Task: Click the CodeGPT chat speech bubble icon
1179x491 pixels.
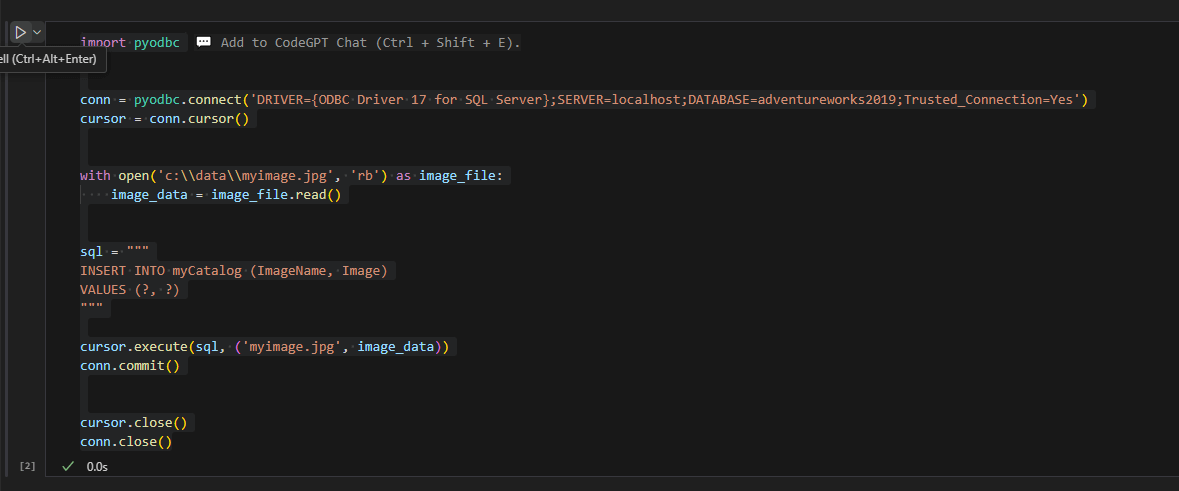Action: click(x=204, y=42)
